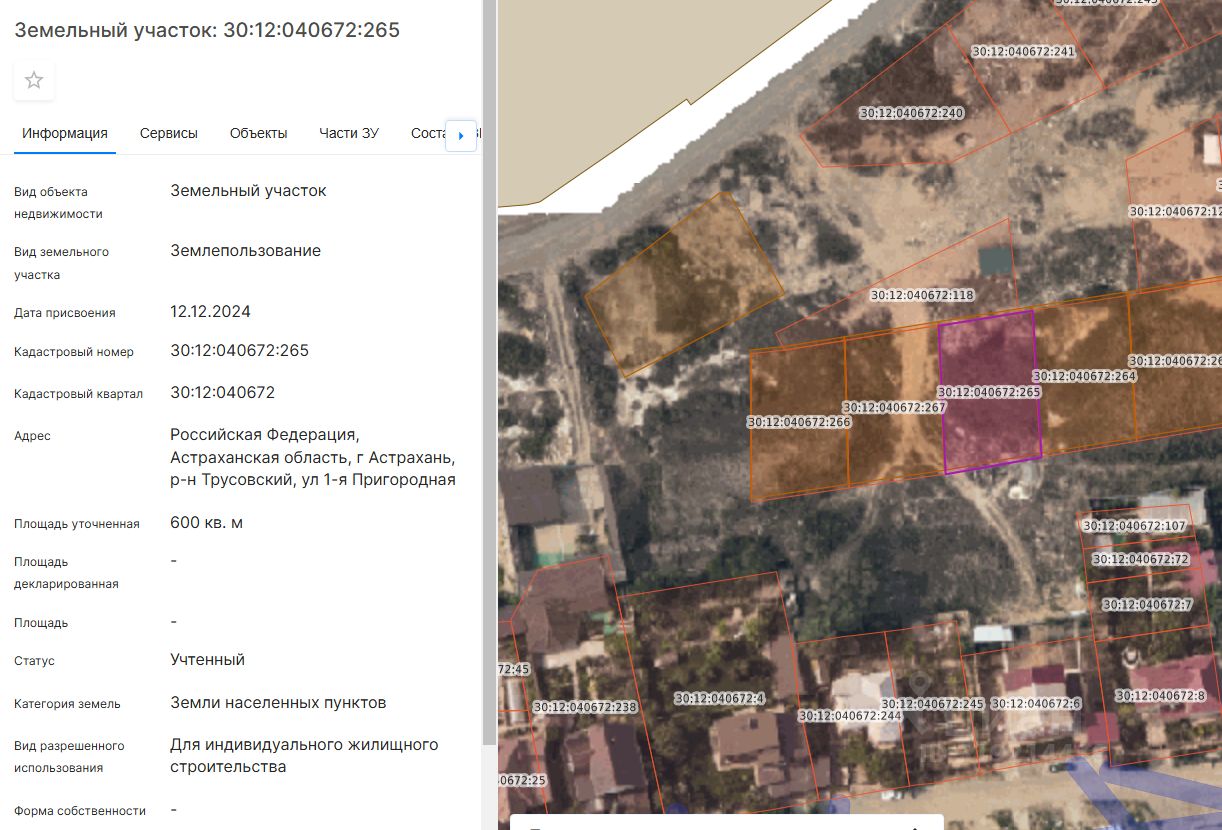This screenshot has width=1222, height=830.
Task: Select map parcel label 30:12:040672:72
Action: tap(1141, 559)
